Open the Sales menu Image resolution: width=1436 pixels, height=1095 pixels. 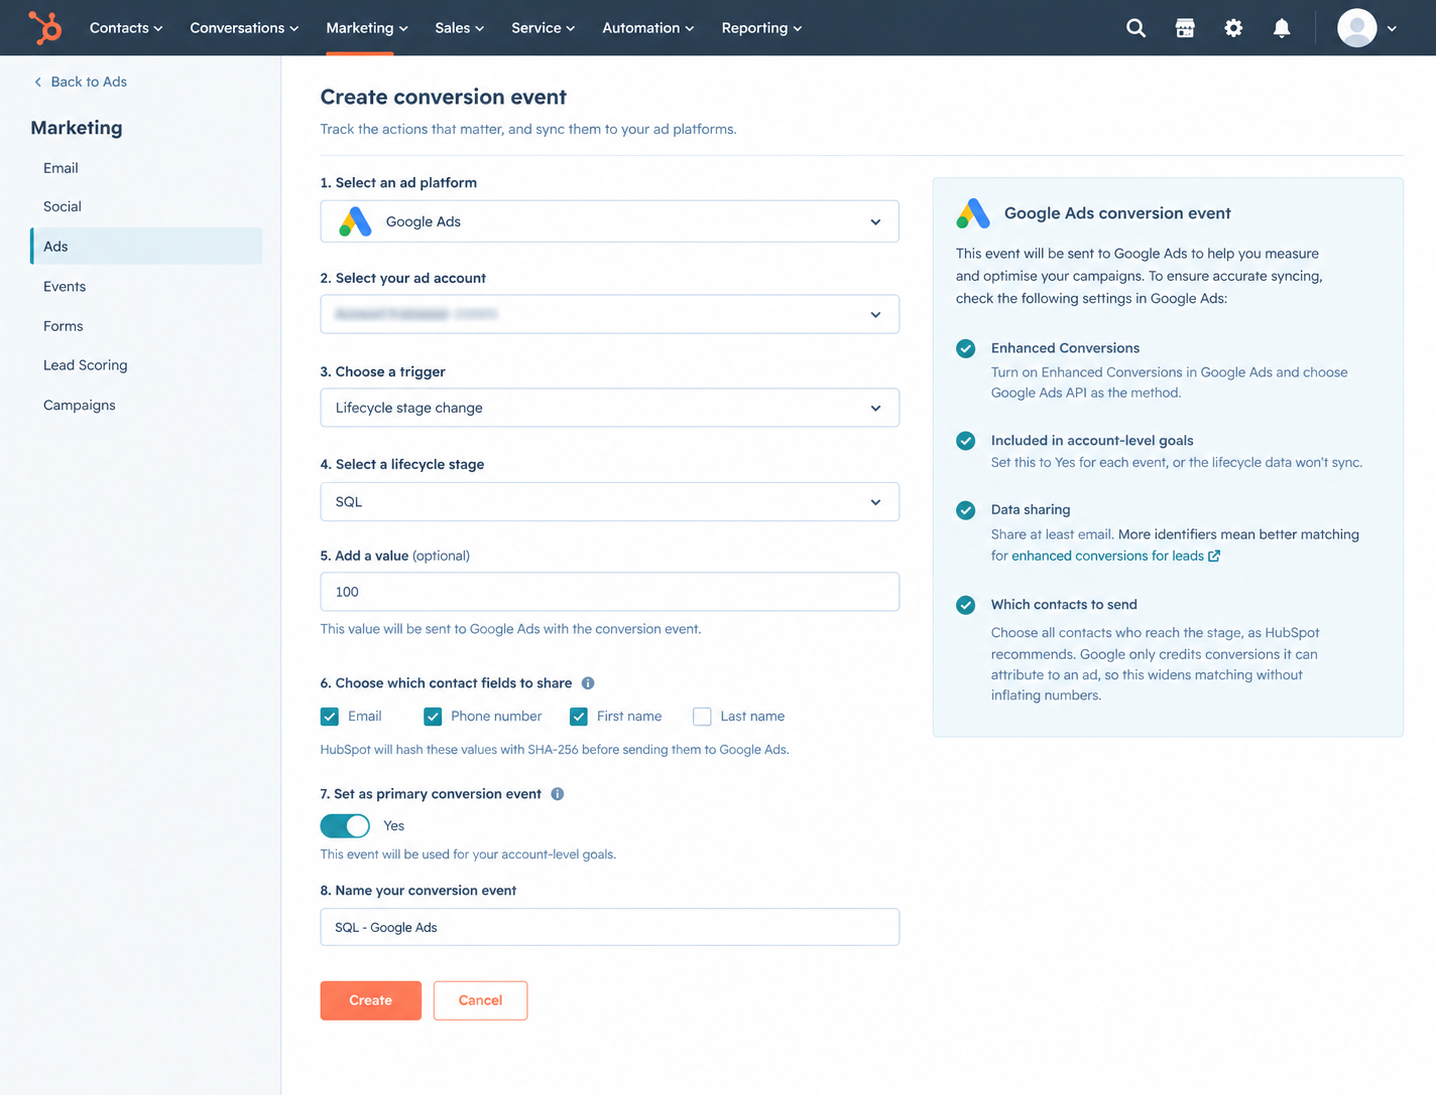pos(460,28)
